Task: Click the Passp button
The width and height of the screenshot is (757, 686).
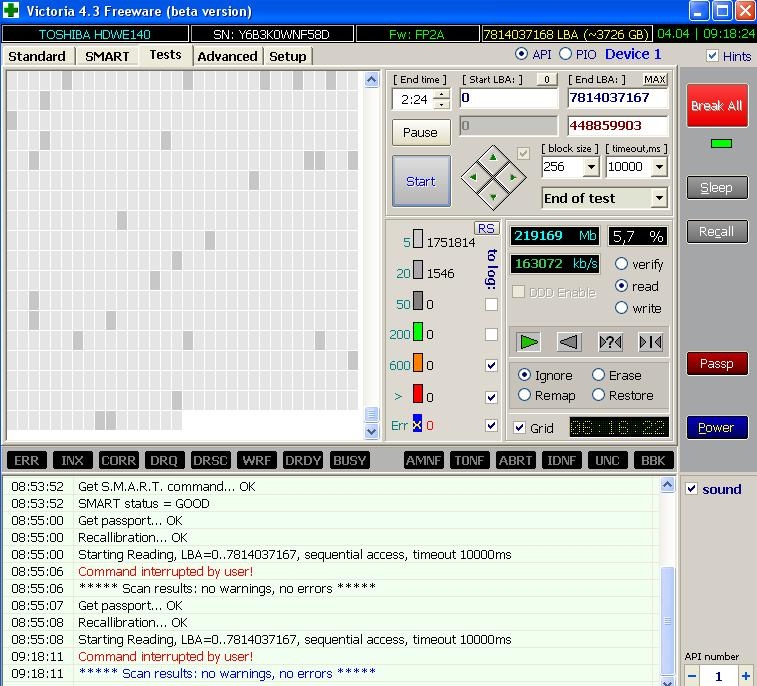Action: [x=716, y=363]
